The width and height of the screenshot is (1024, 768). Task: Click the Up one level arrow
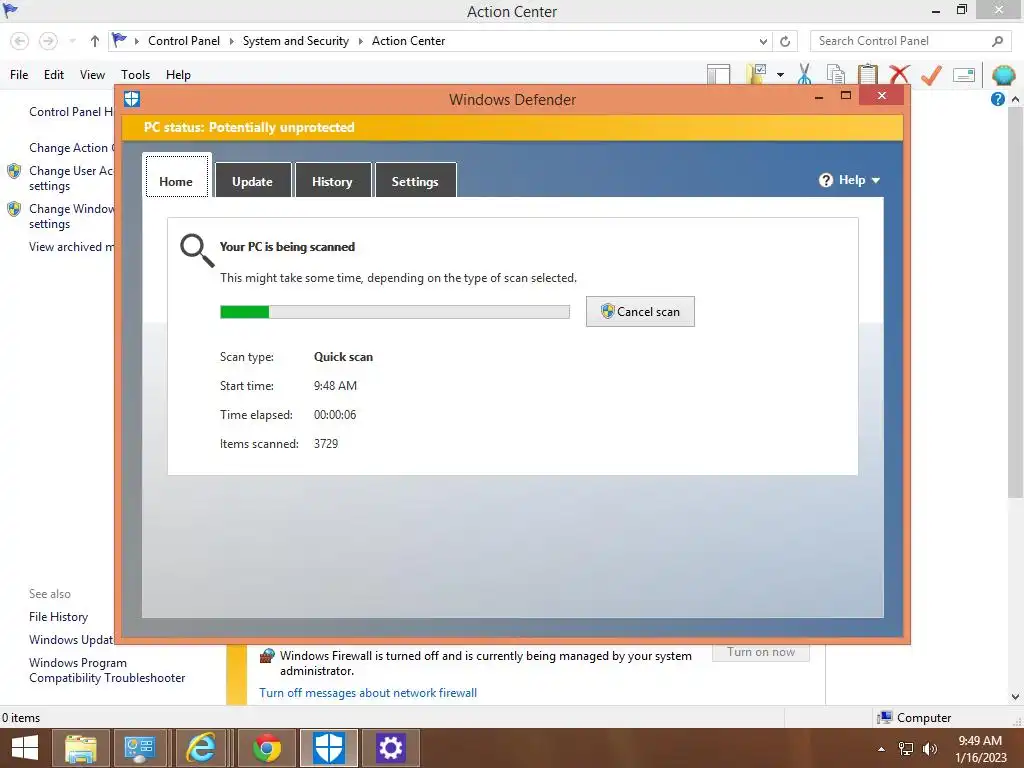coord(95,41)
